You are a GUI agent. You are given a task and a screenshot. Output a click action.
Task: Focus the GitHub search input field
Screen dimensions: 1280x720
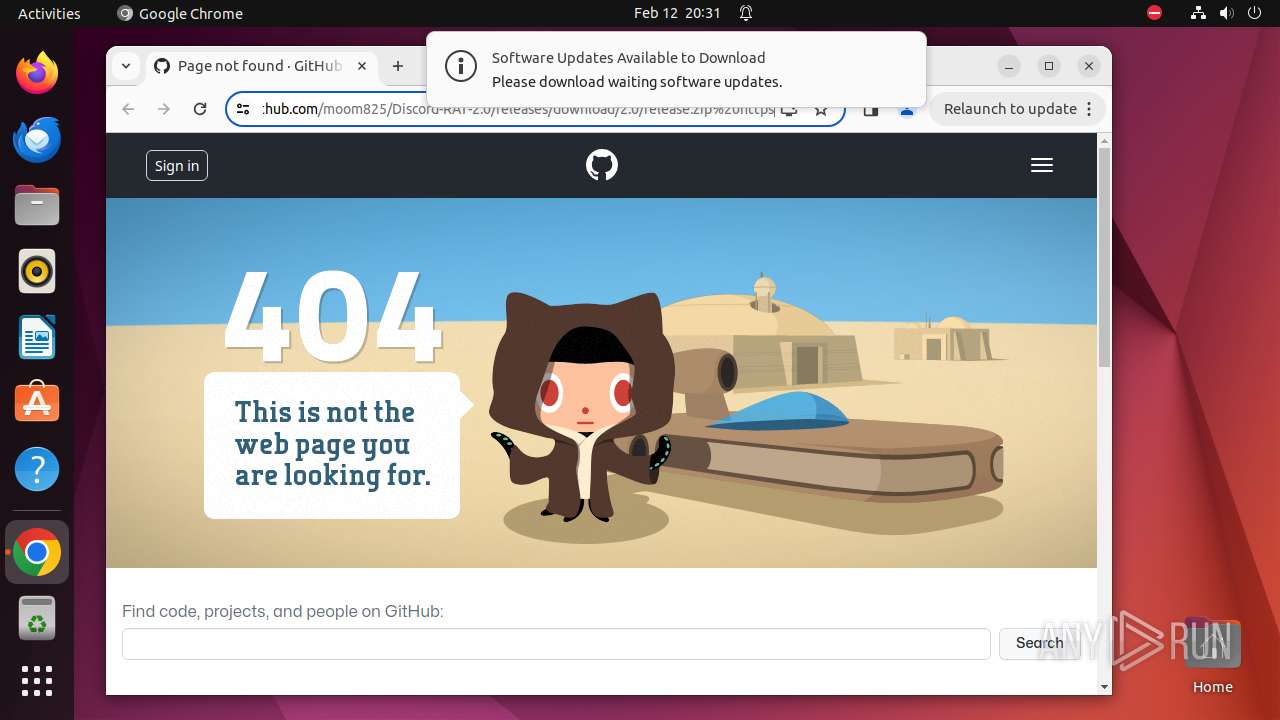[556, 644]
